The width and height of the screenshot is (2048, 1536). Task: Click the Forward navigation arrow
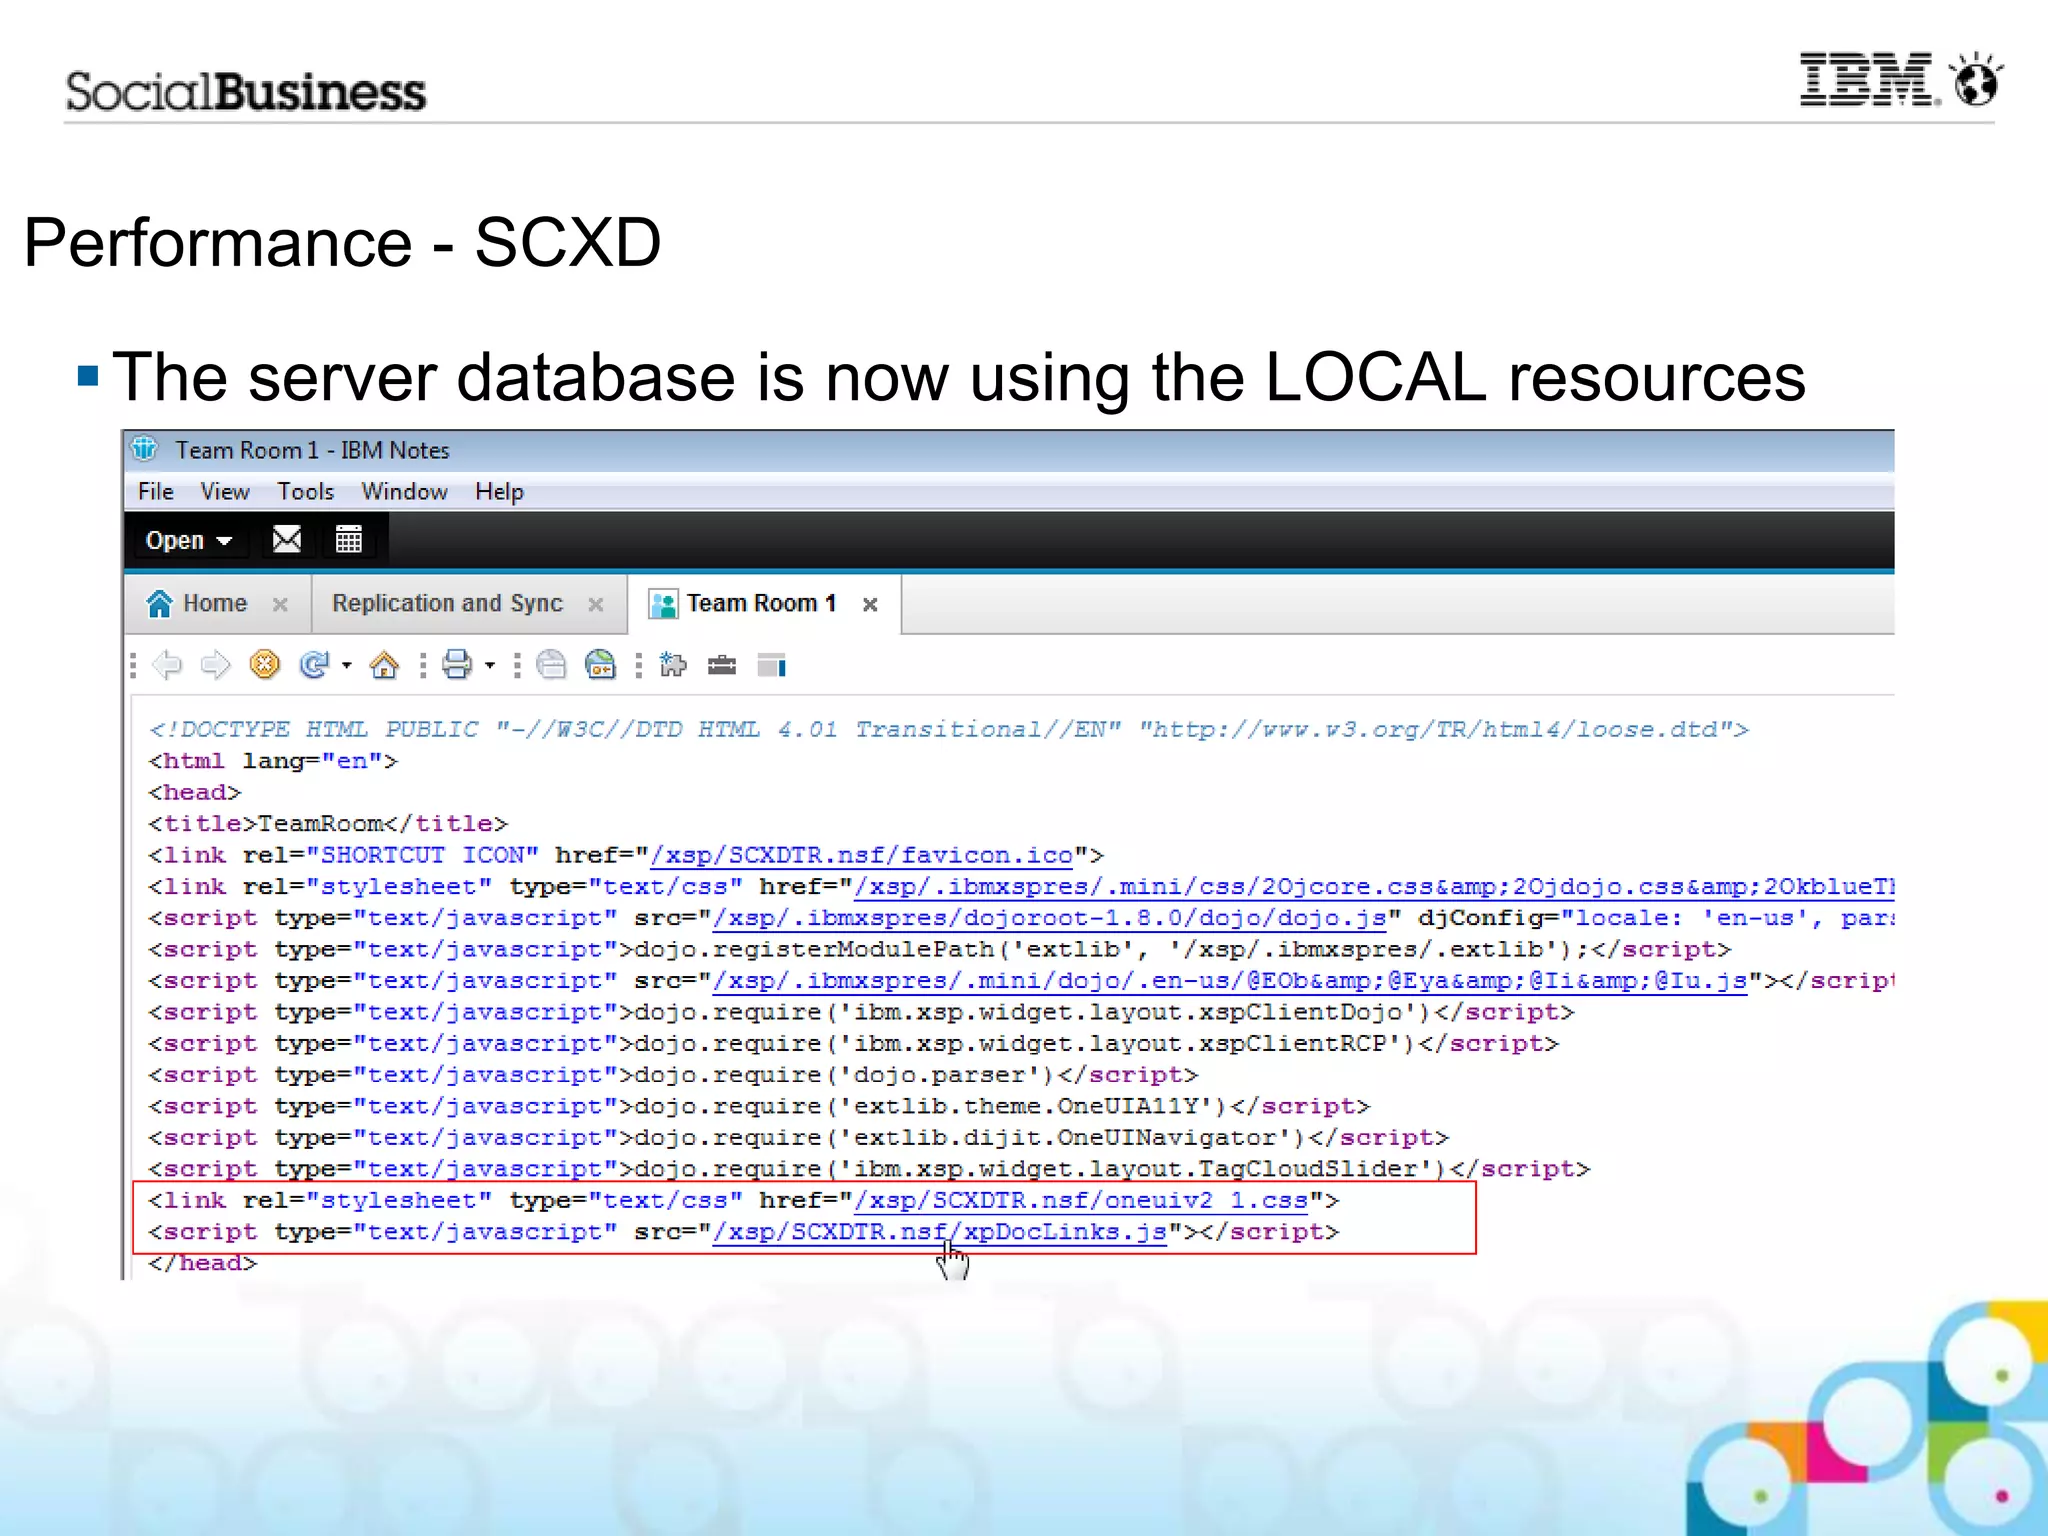pyautogui.click(x=215, y=665)
